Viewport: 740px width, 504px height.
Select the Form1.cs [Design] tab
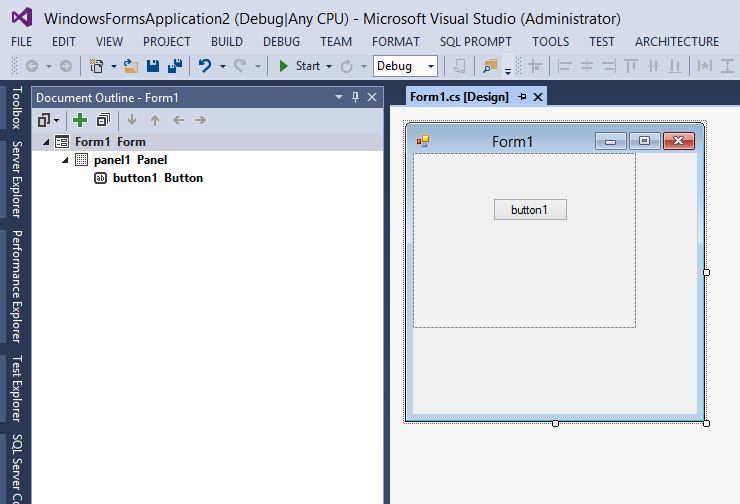[459, 97]
